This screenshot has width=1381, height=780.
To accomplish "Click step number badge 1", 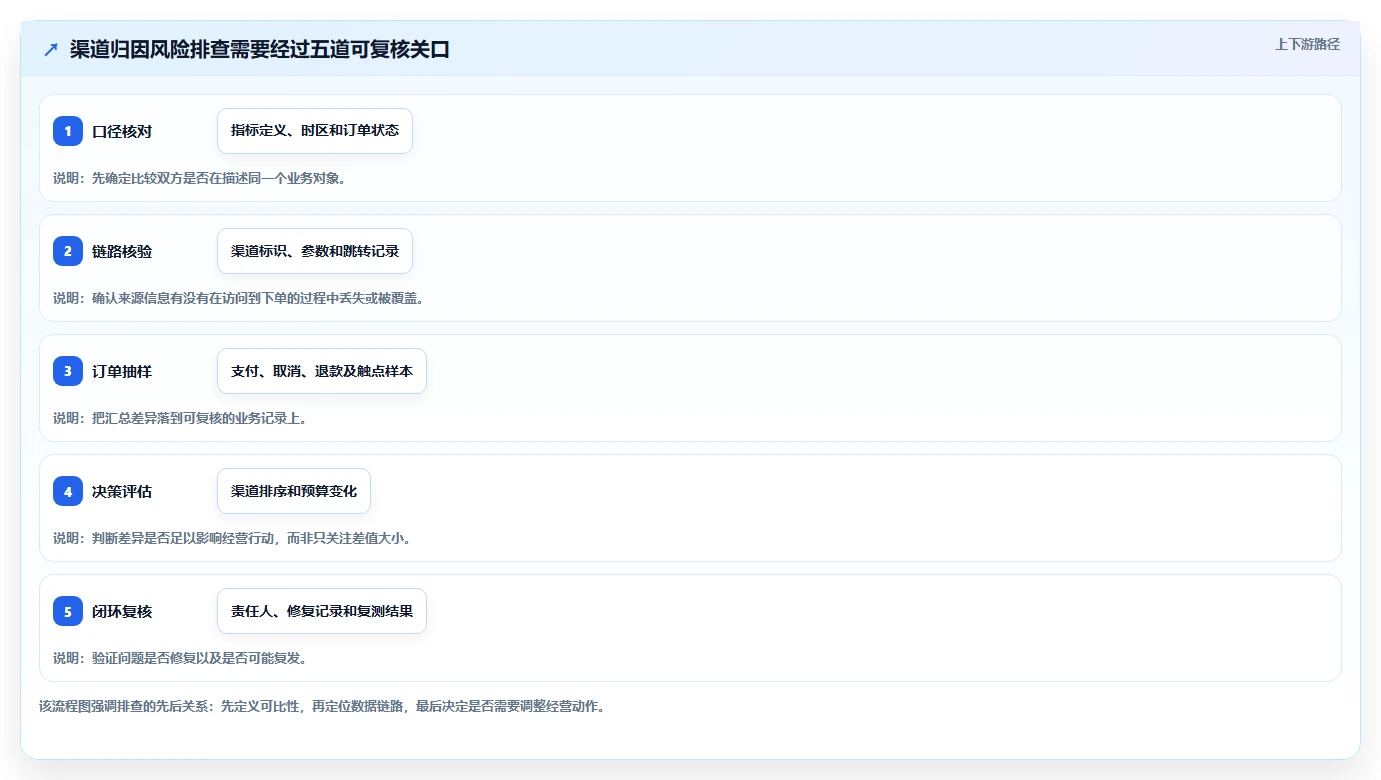I will pos(68,131).
